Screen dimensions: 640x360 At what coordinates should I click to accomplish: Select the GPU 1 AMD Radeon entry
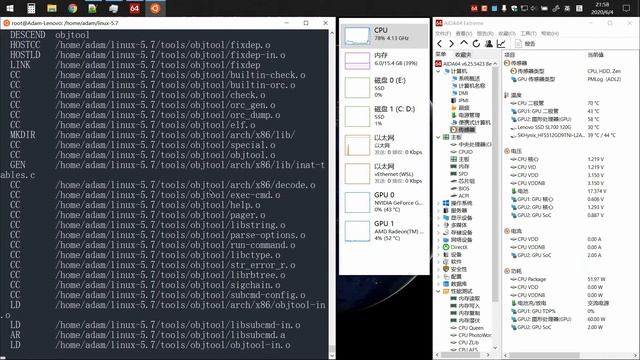(384, 230)
